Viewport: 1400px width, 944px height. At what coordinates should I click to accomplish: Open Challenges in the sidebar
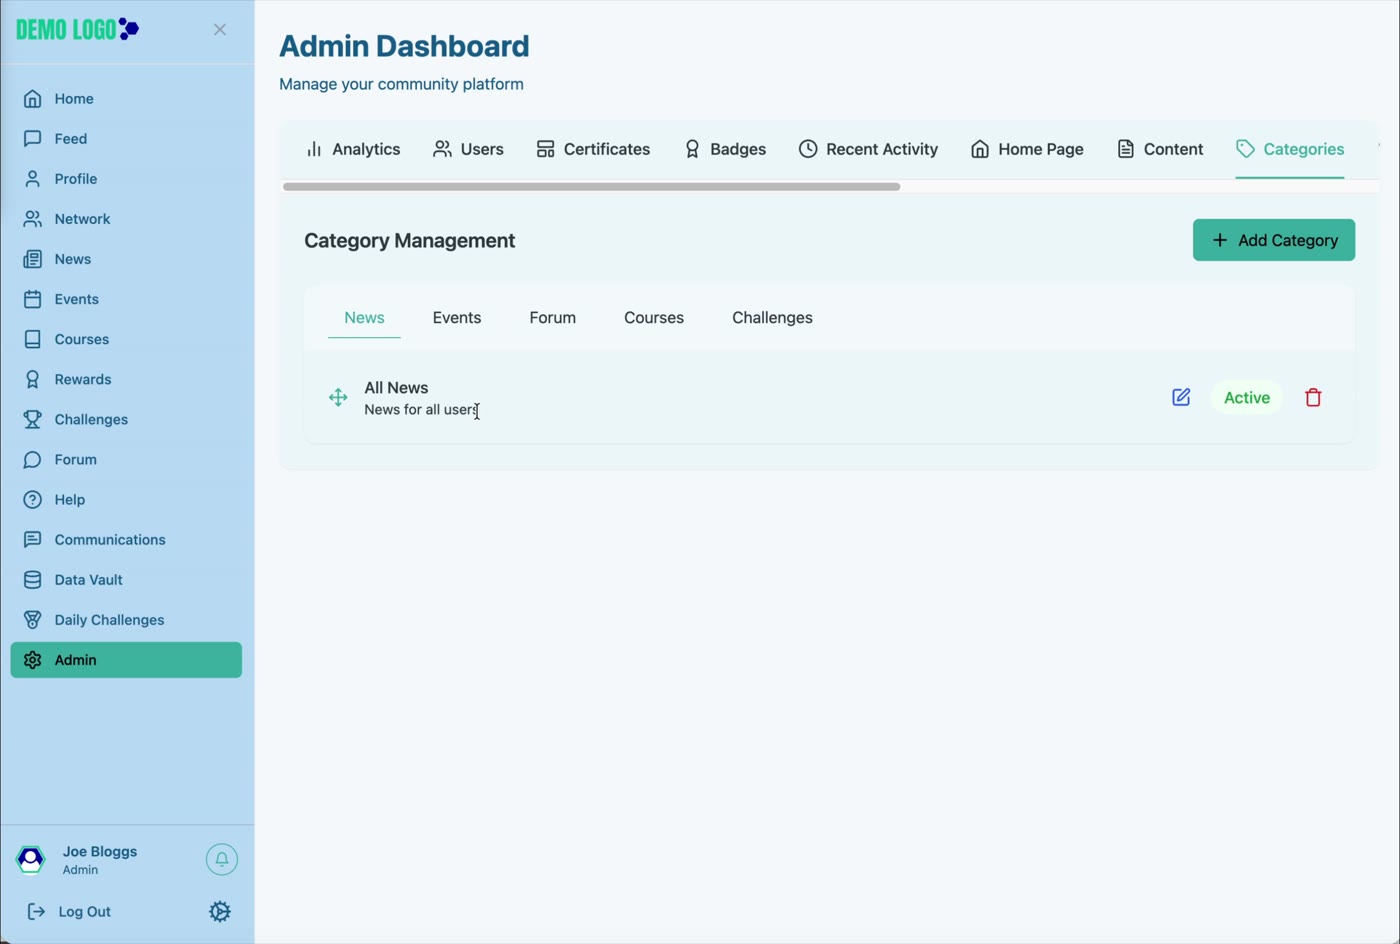click(x=126, y=419)
